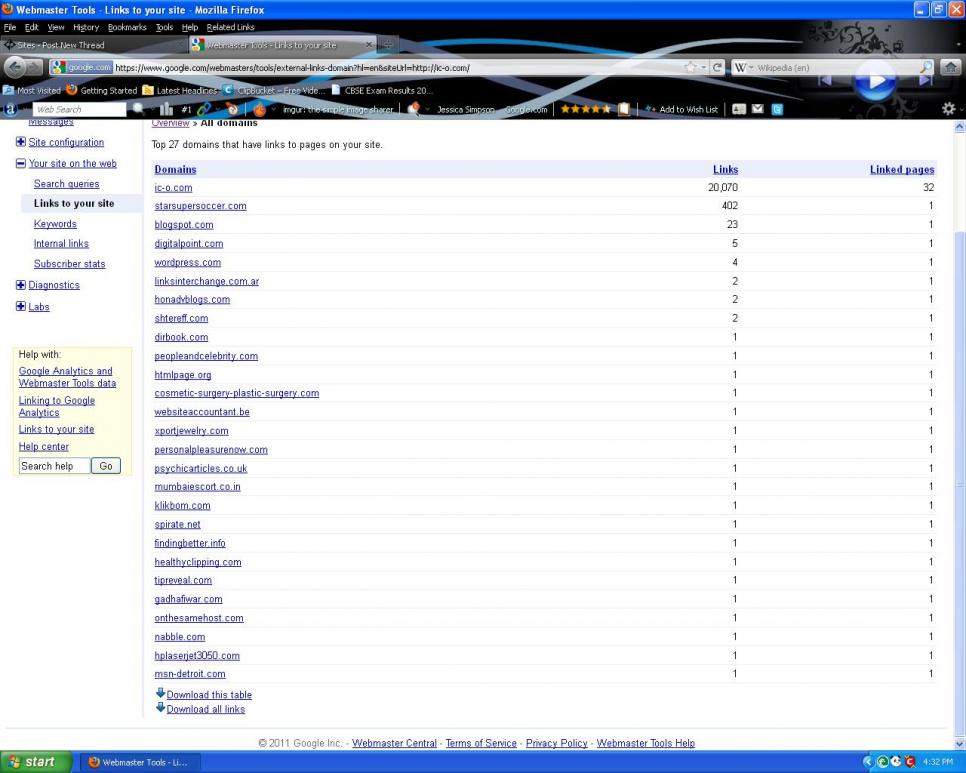Viewport: 966px width, 773px height.
Task: Sort by the Linked pages column header
Action: coord(902,169)
